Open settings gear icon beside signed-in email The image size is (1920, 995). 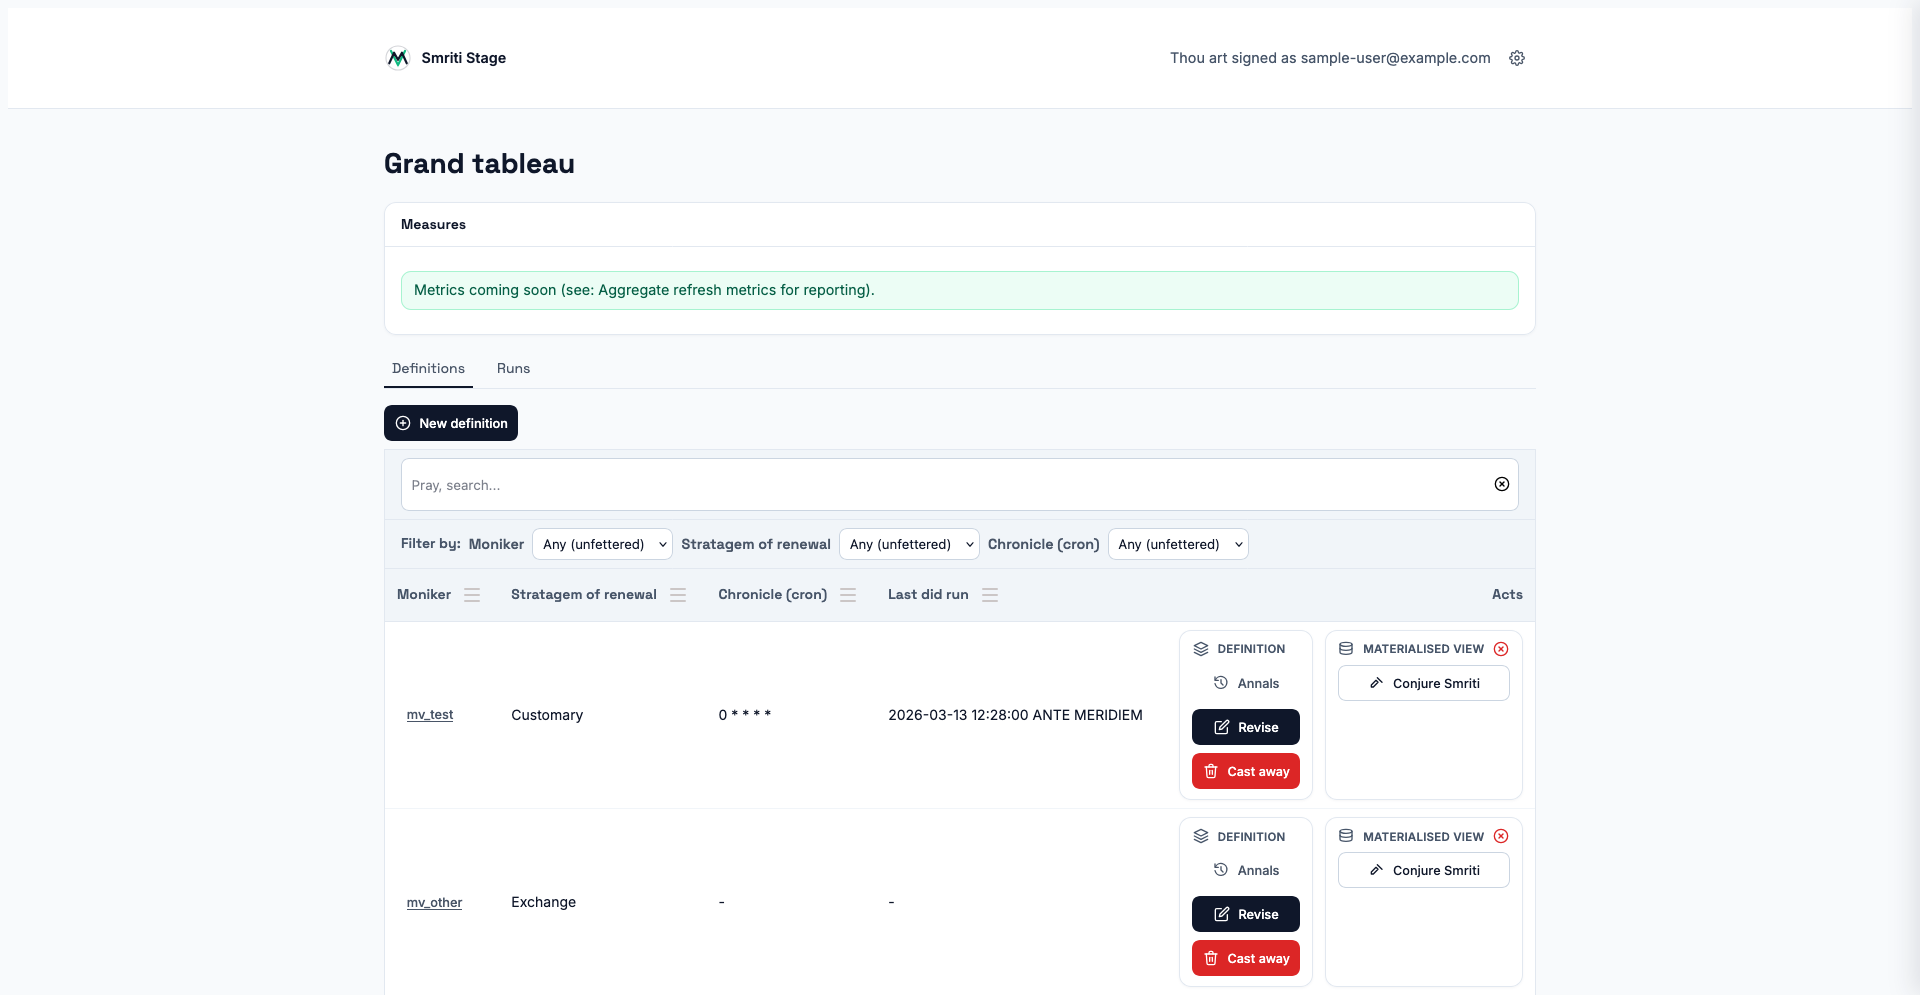click(1517, 58)
